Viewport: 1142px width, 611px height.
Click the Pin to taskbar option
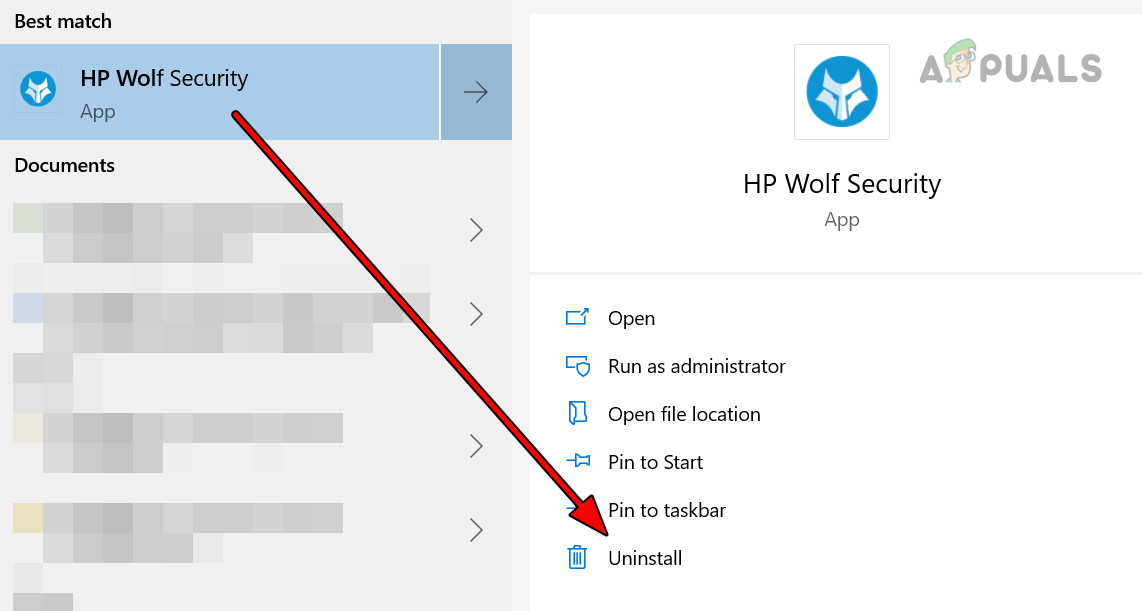[x=668, y=509]
